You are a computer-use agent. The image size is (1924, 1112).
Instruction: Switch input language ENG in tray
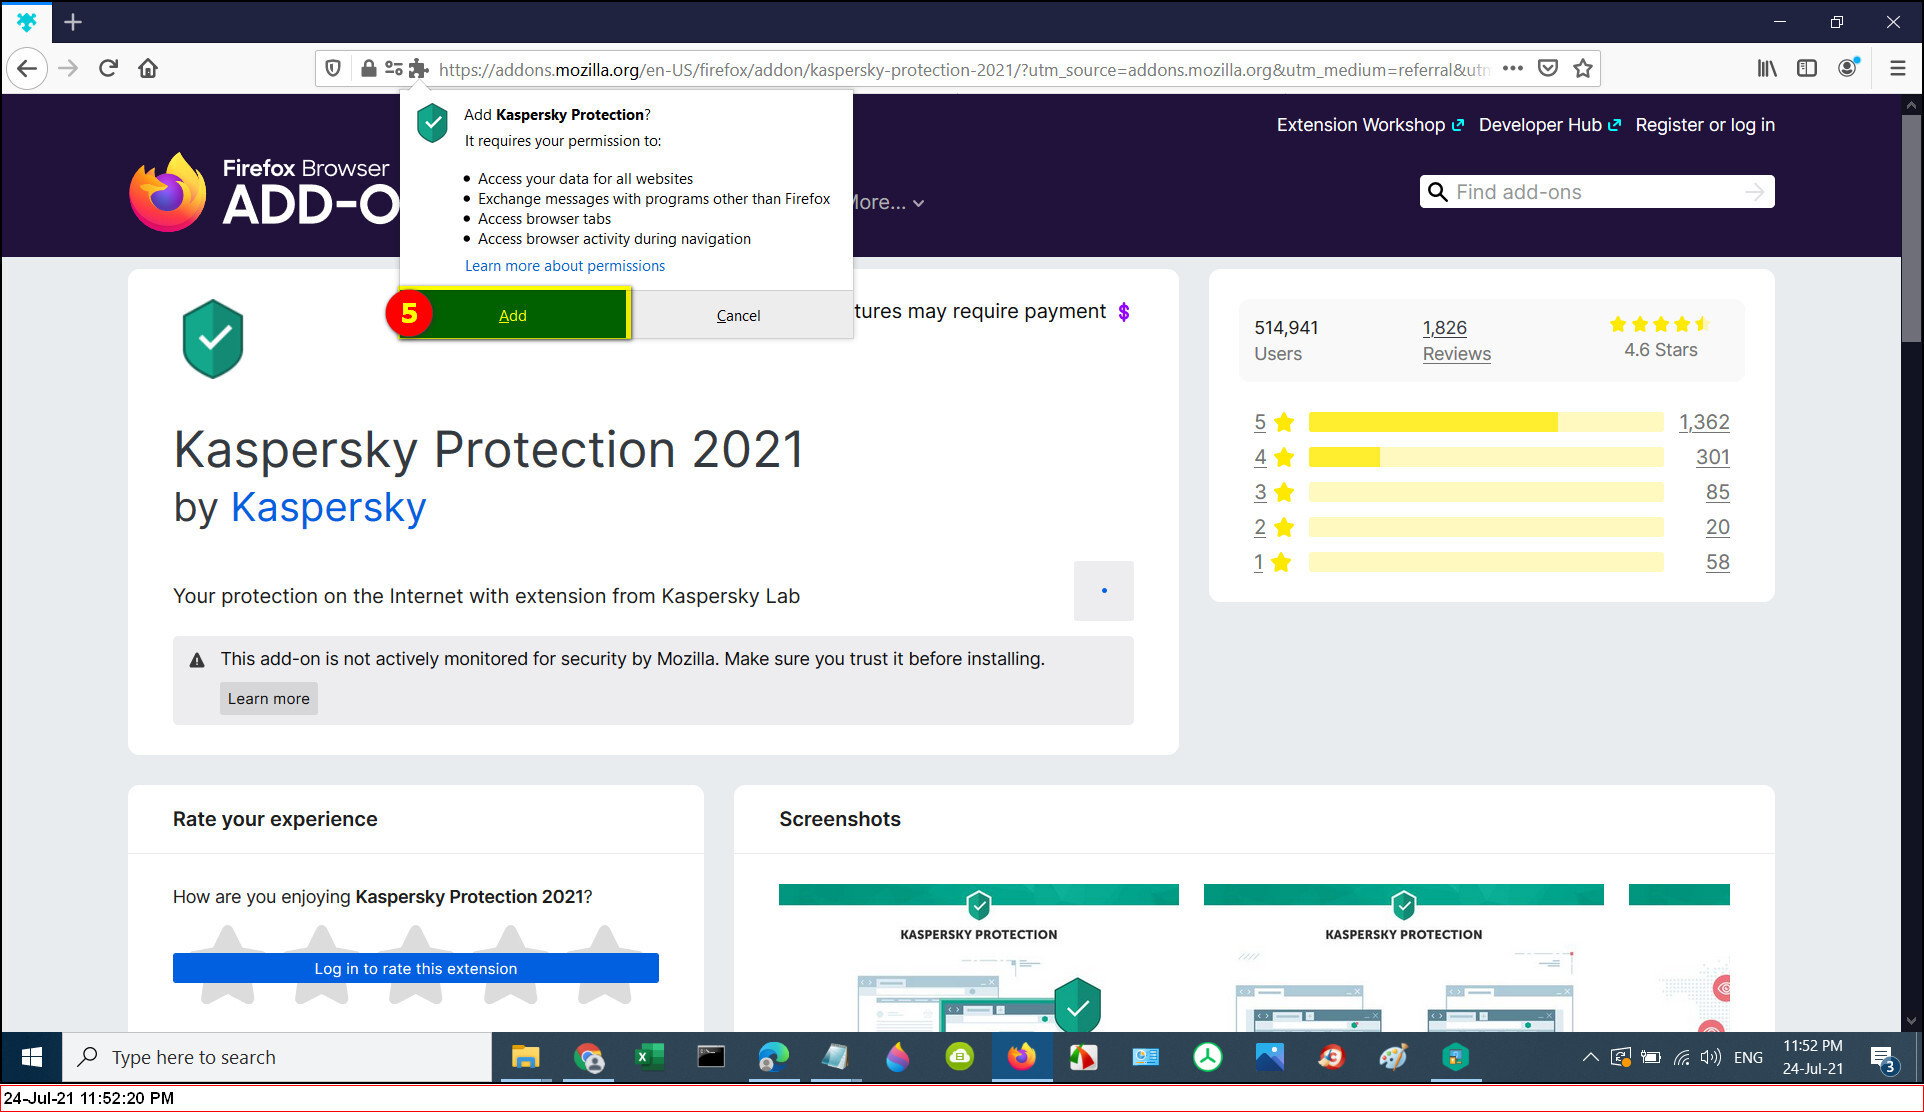[x=1748, y=1057]
